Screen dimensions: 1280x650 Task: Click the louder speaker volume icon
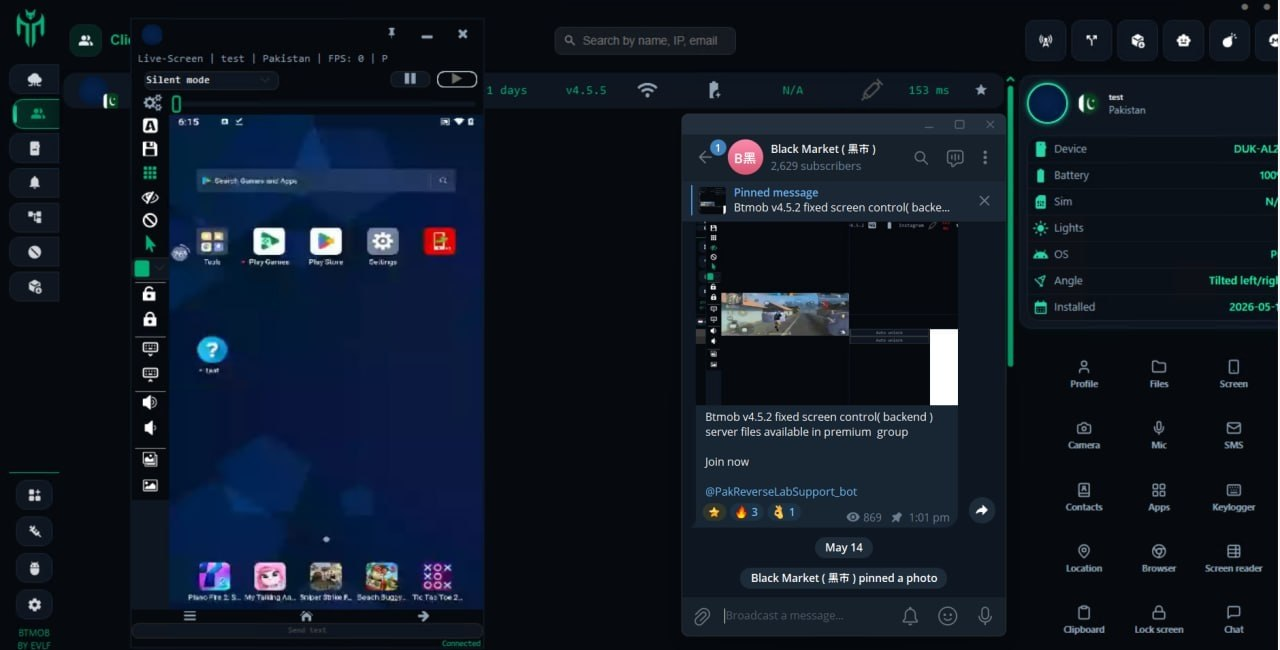point(150,402)
